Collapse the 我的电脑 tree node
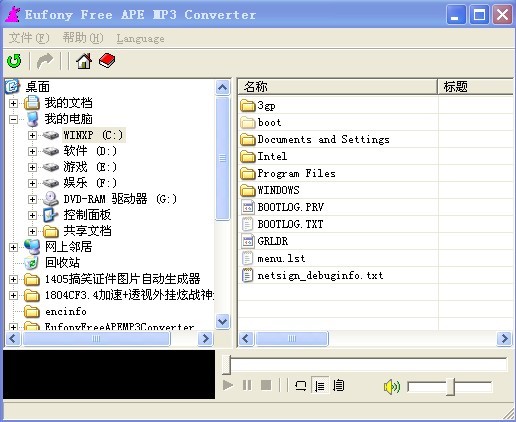 click(13, 119)
